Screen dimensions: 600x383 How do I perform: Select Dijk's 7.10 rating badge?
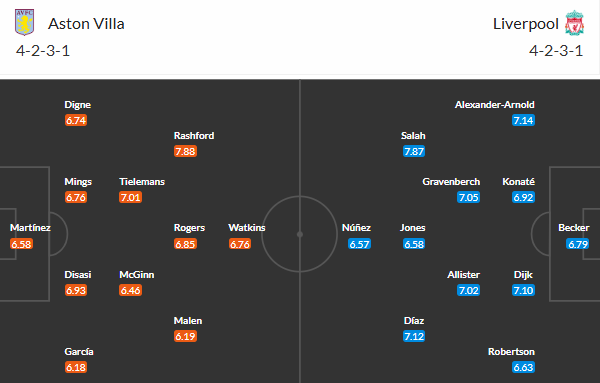click(x=523, y=290)
